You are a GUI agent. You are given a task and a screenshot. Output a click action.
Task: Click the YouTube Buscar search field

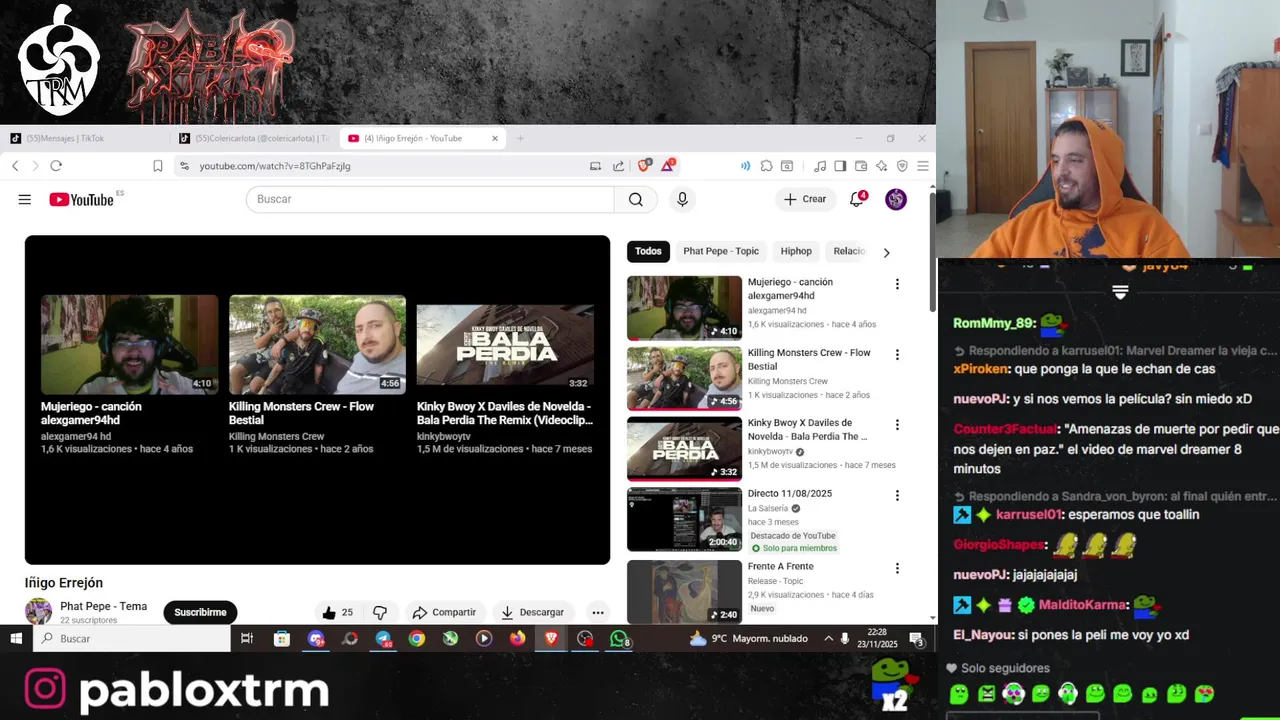click(430, 199)
